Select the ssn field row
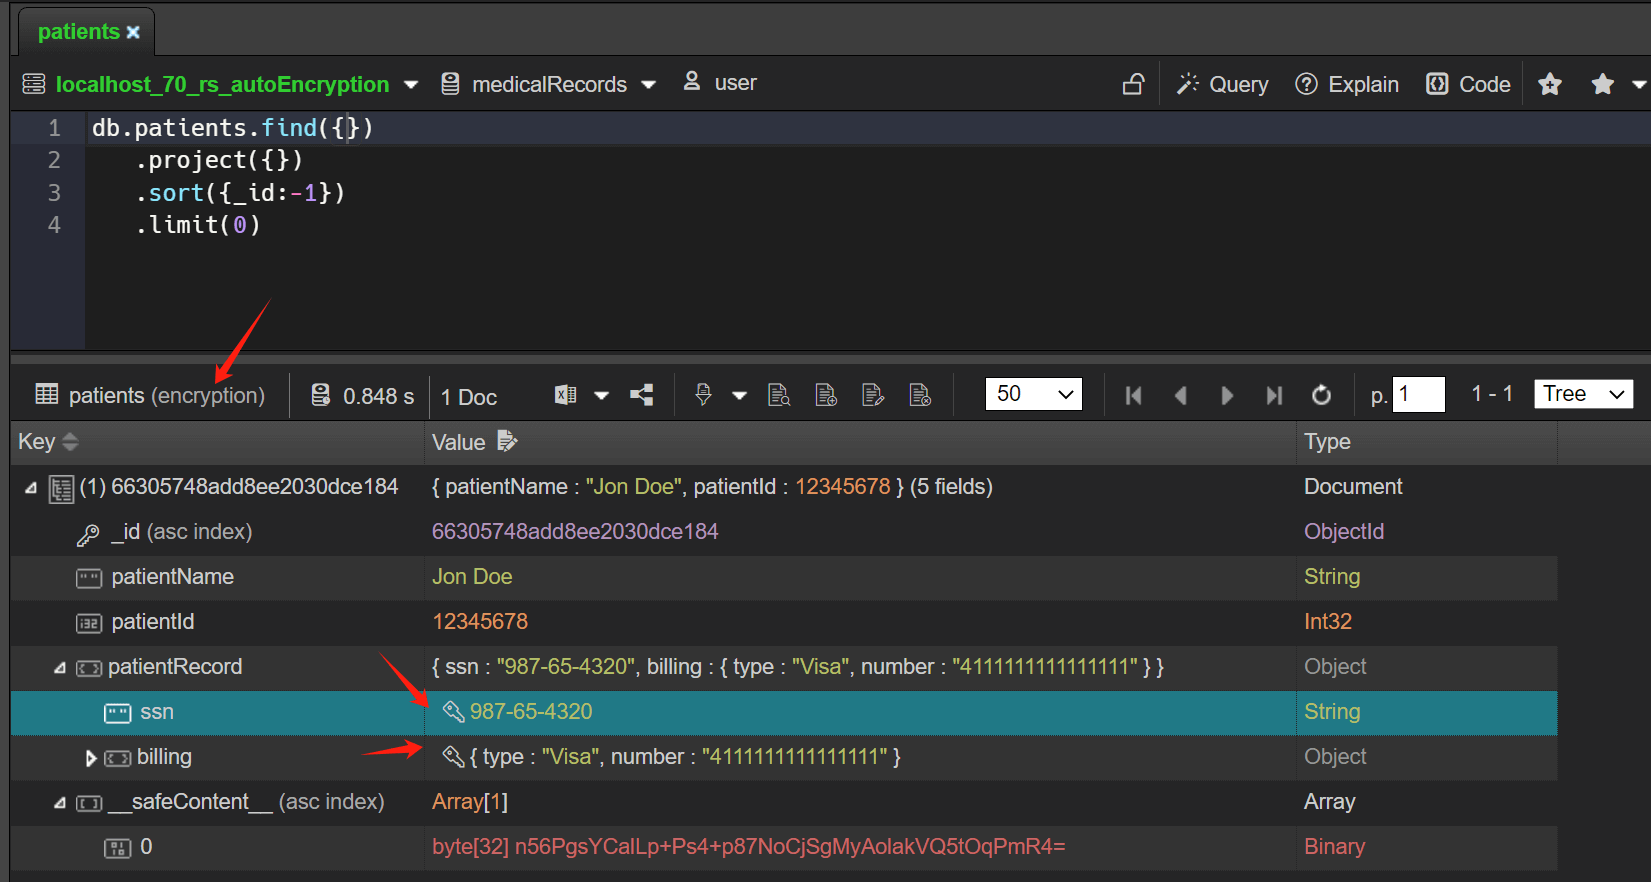The width and height of the screenshot is (1651, 882). coord(784,712)
